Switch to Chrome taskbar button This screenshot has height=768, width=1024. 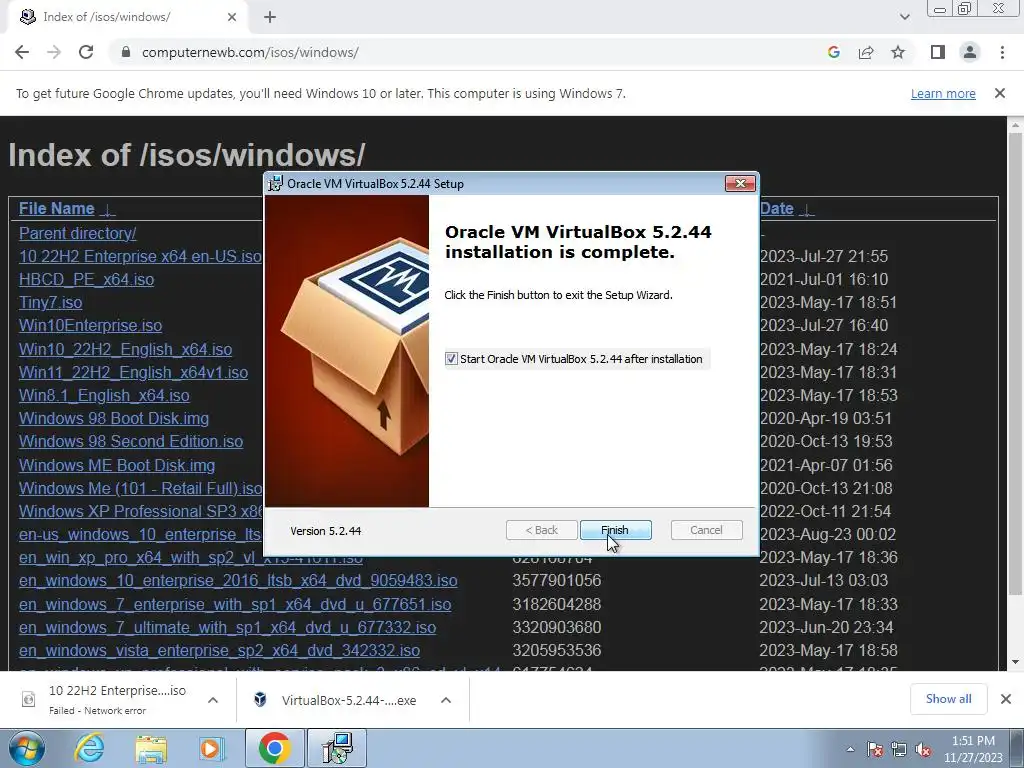point(274,748)
